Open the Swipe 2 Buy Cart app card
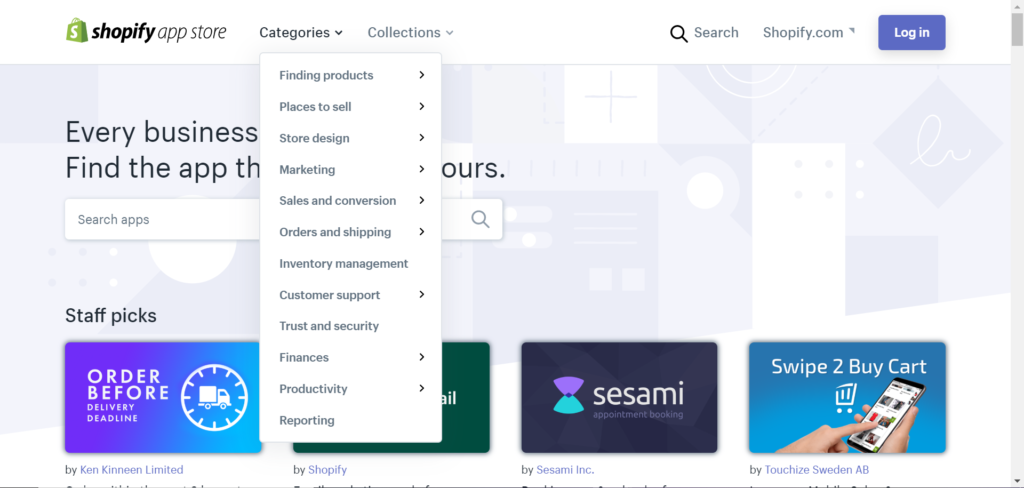The height and width of the screenshot is (488, 1024). 847,397
